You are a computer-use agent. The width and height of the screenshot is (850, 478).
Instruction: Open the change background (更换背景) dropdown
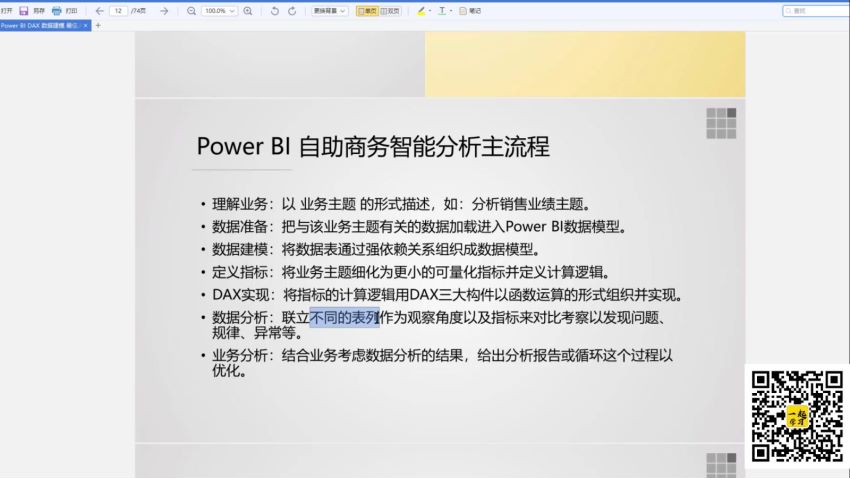coord(330,11)
